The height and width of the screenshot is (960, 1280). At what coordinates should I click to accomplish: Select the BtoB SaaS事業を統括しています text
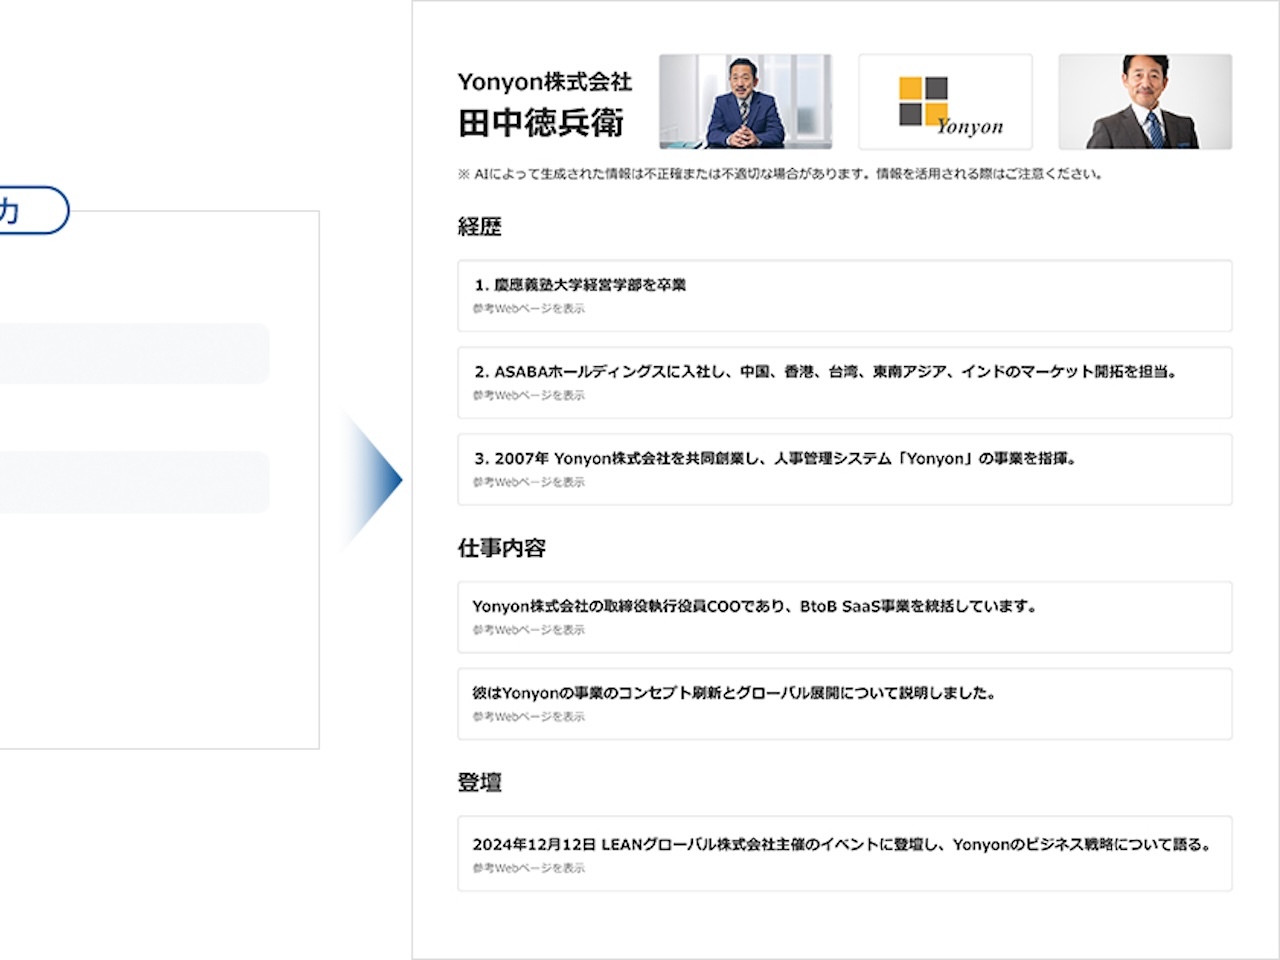tap(755, 606)
